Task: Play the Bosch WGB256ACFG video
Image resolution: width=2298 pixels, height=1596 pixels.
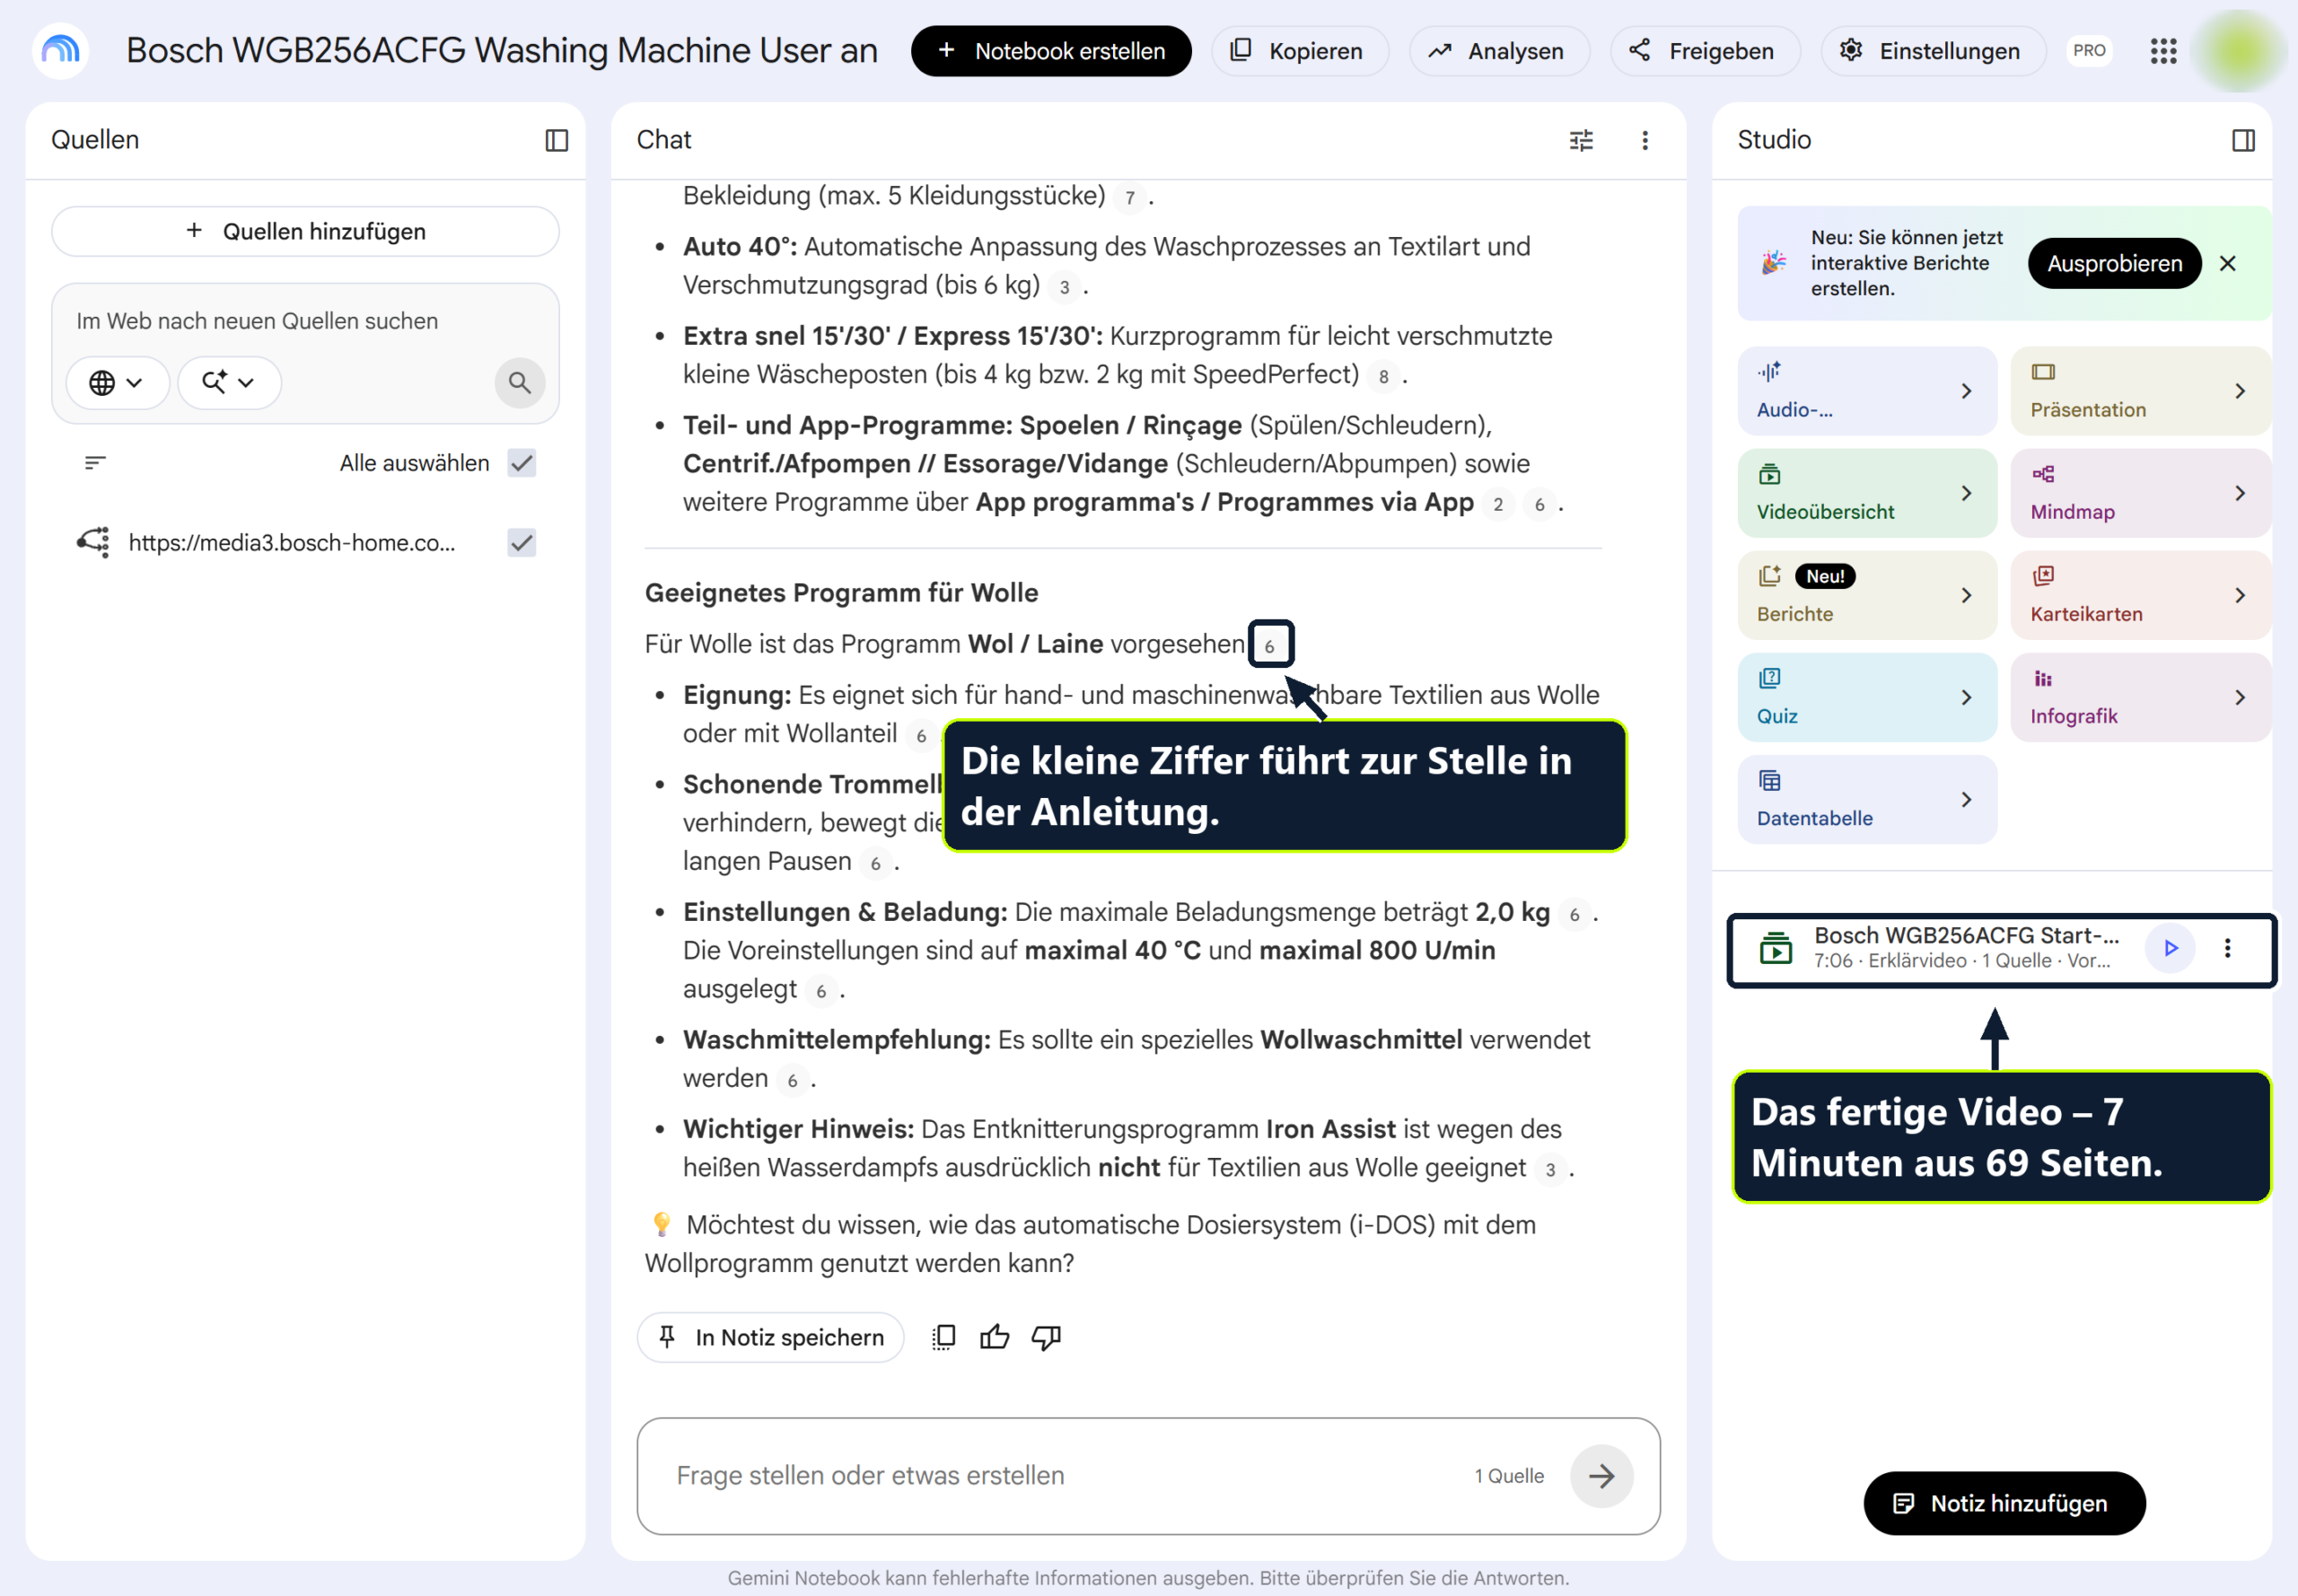Action: coord(2170,948)
